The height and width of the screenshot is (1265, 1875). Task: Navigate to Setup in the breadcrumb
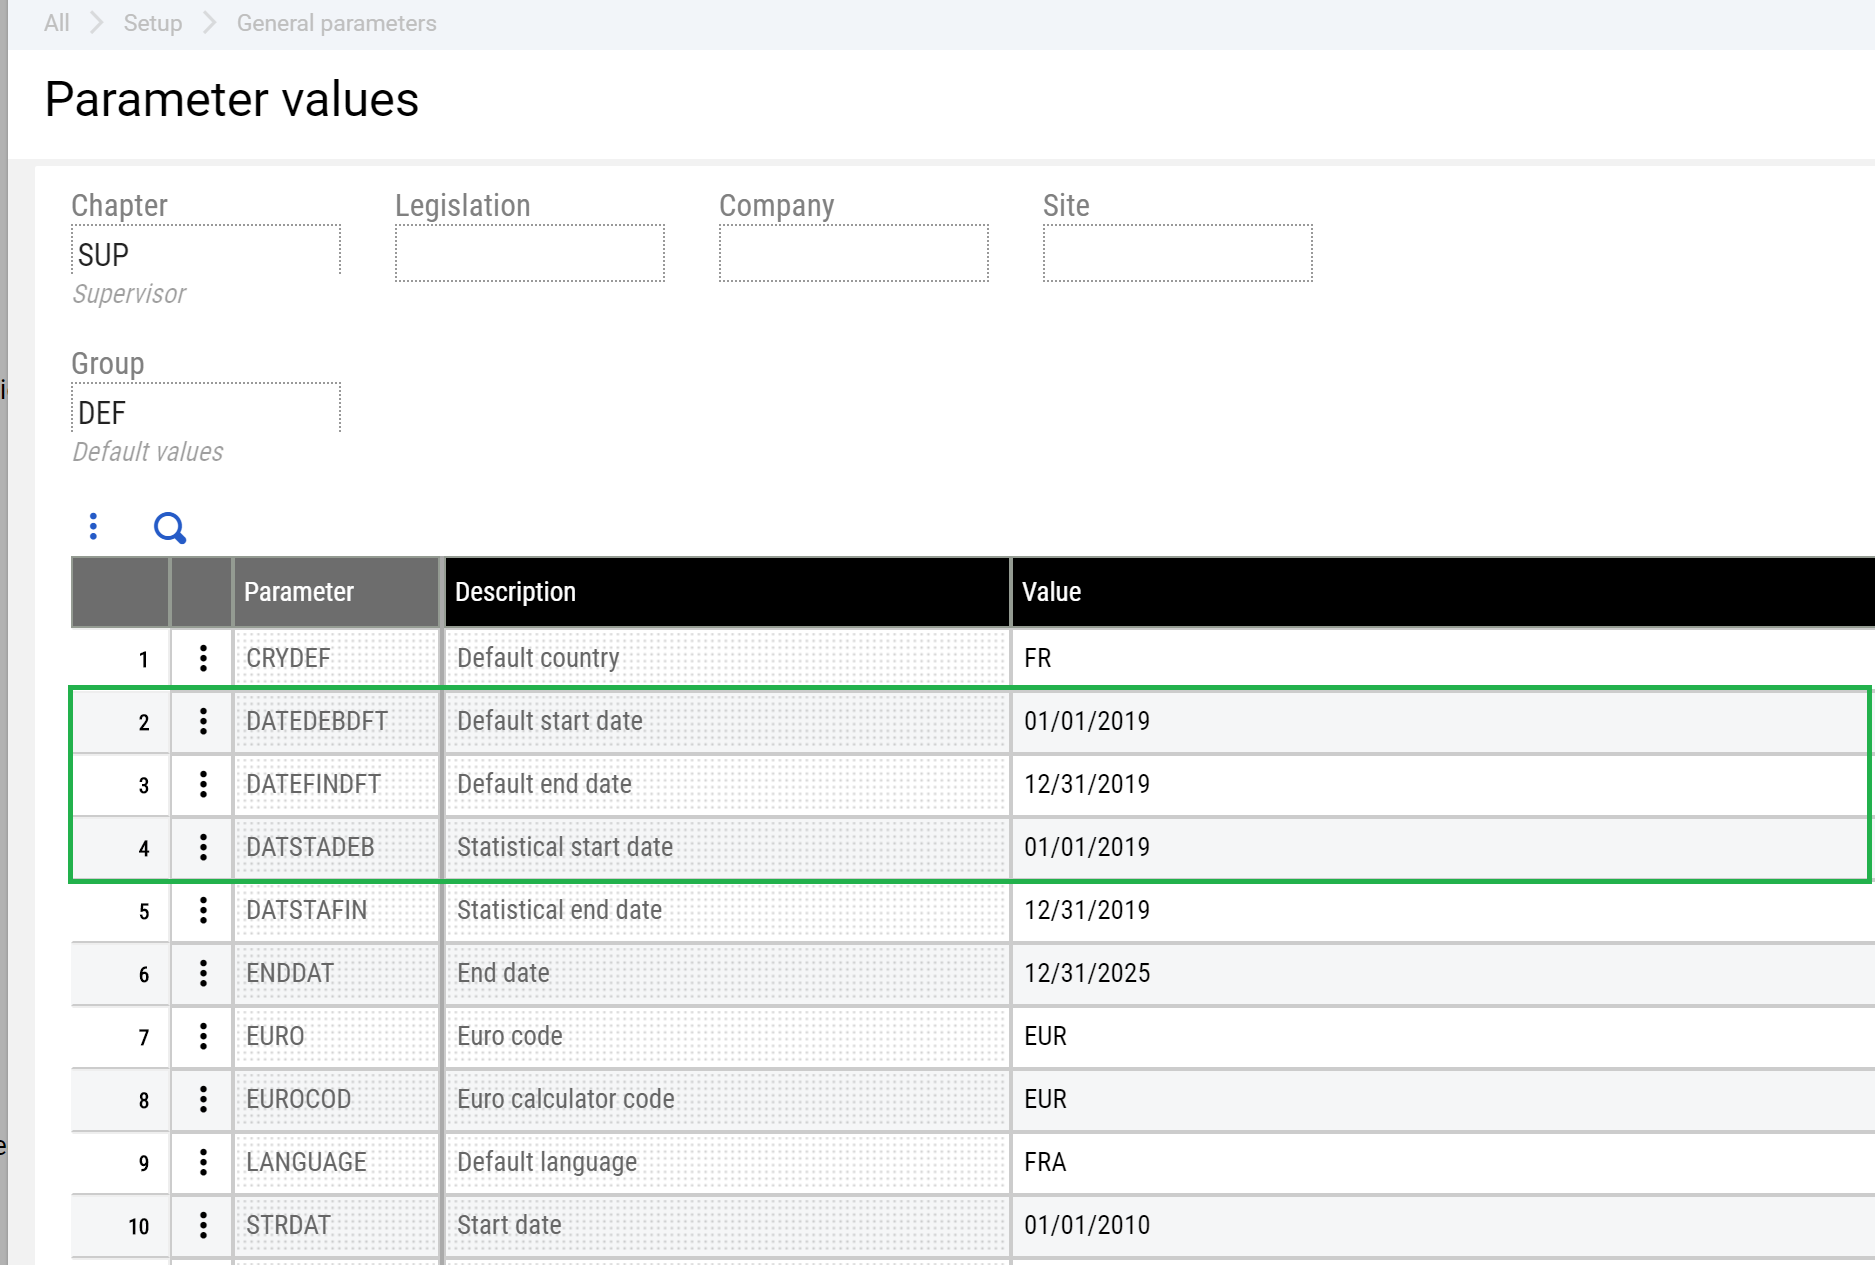pyautogui.click(x=152, y=22)
